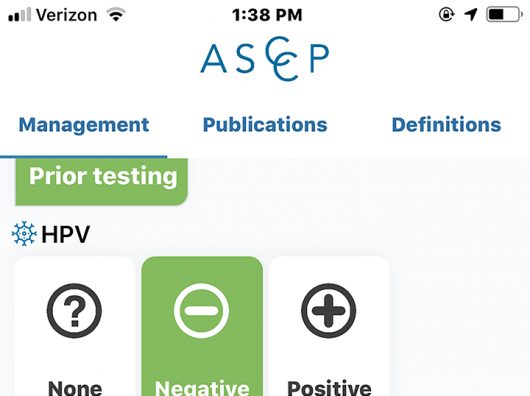Tap the location arrow status icon
530x396 pixels.
pos(471,15)
